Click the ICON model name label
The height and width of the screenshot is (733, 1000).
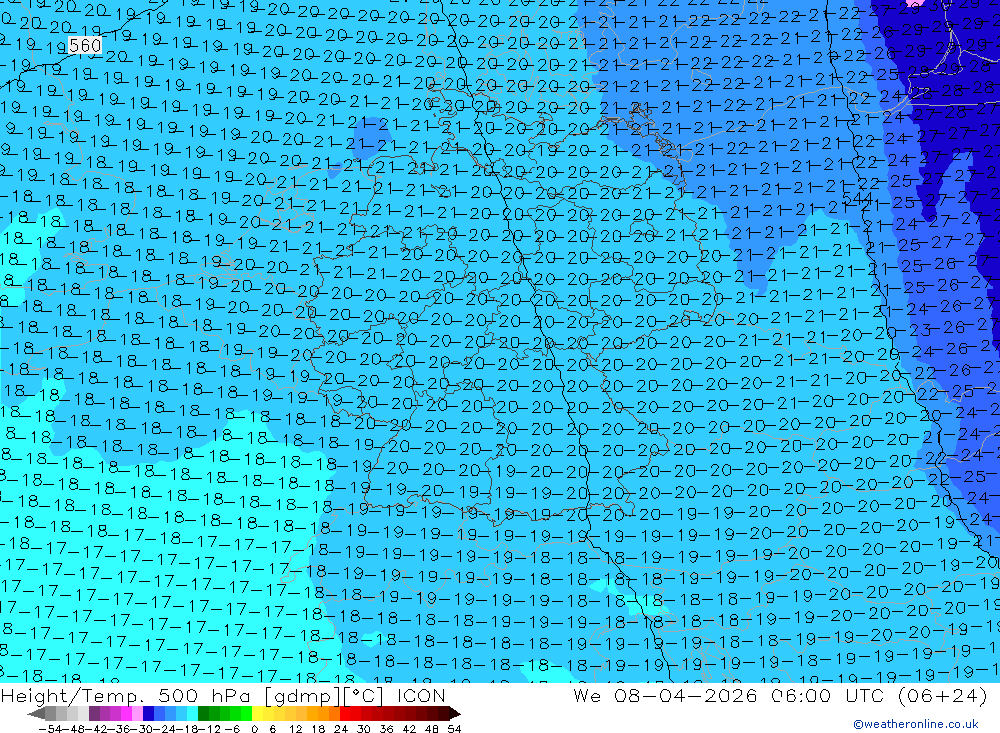coord(420,695)
